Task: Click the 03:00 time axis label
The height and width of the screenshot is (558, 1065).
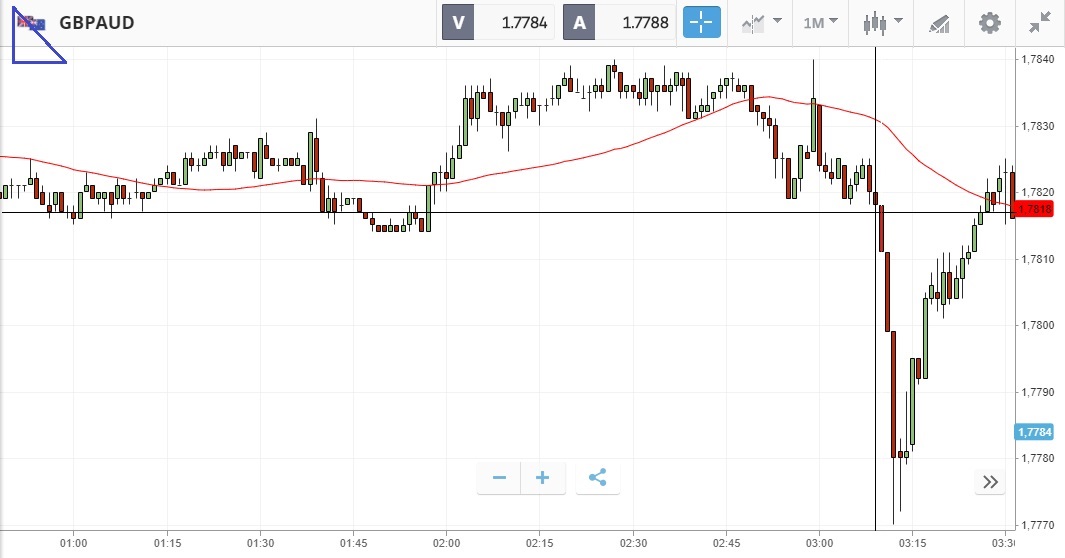Action: [819, 542]
